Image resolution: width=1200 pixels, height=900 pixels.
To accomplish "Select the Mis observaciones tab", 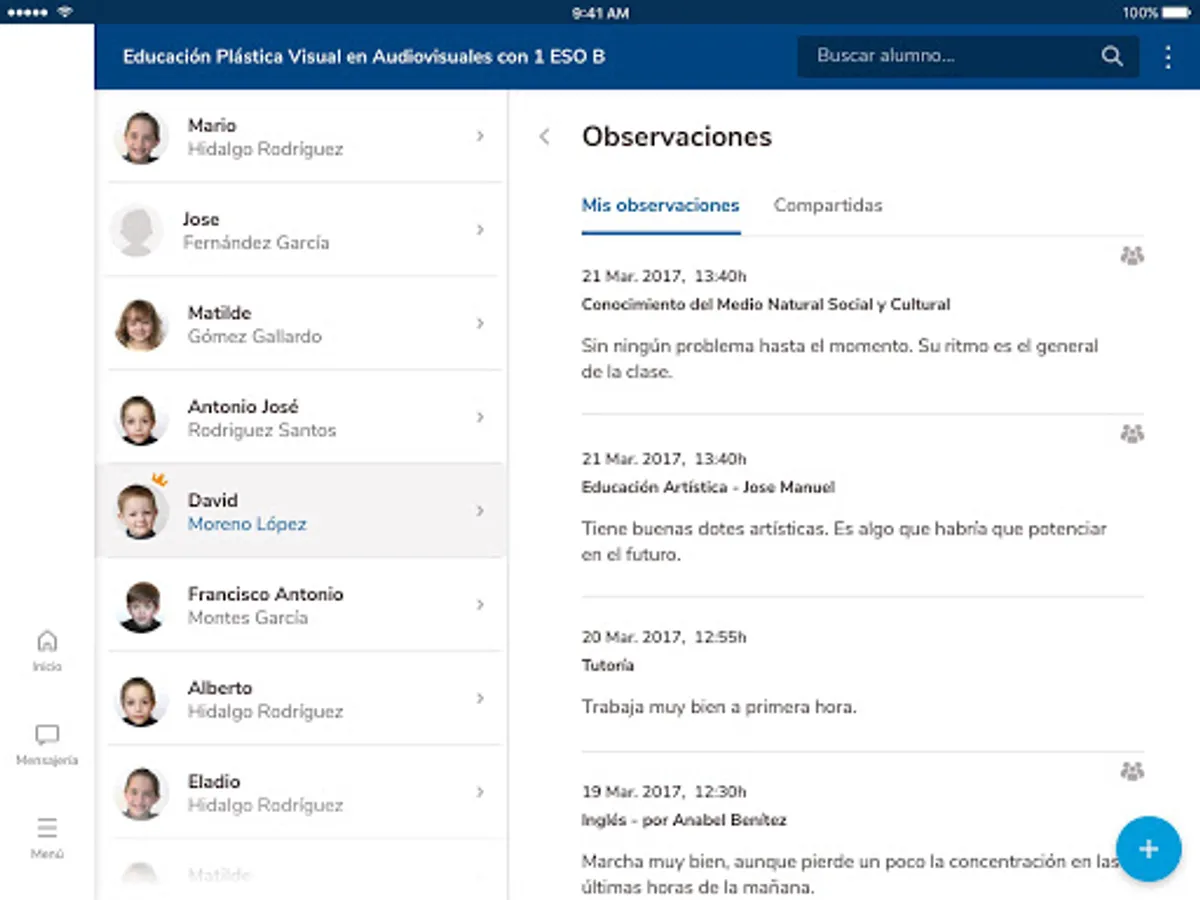I will point(660,206).
